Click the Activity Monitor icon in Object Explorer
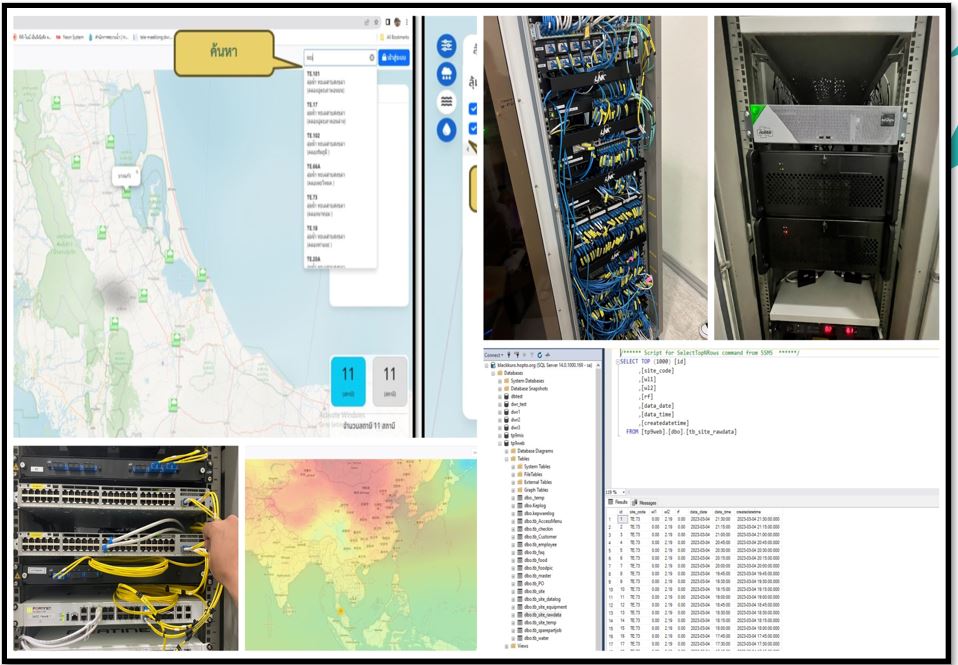The width and height of the screenshot is (958, 665). coord(547,355)
